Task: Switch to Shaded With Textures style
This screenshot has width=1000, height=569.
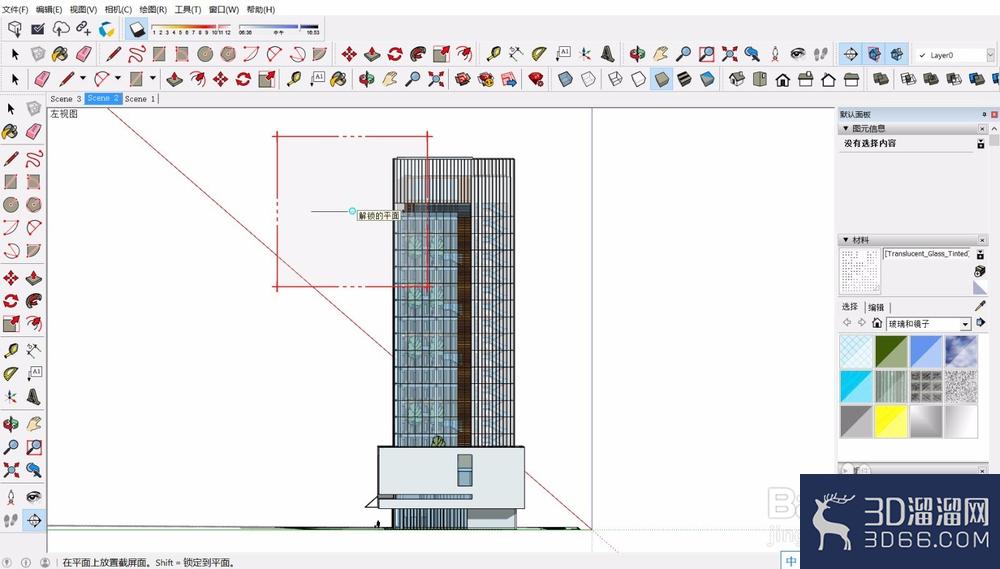Action: click(684, 80)
